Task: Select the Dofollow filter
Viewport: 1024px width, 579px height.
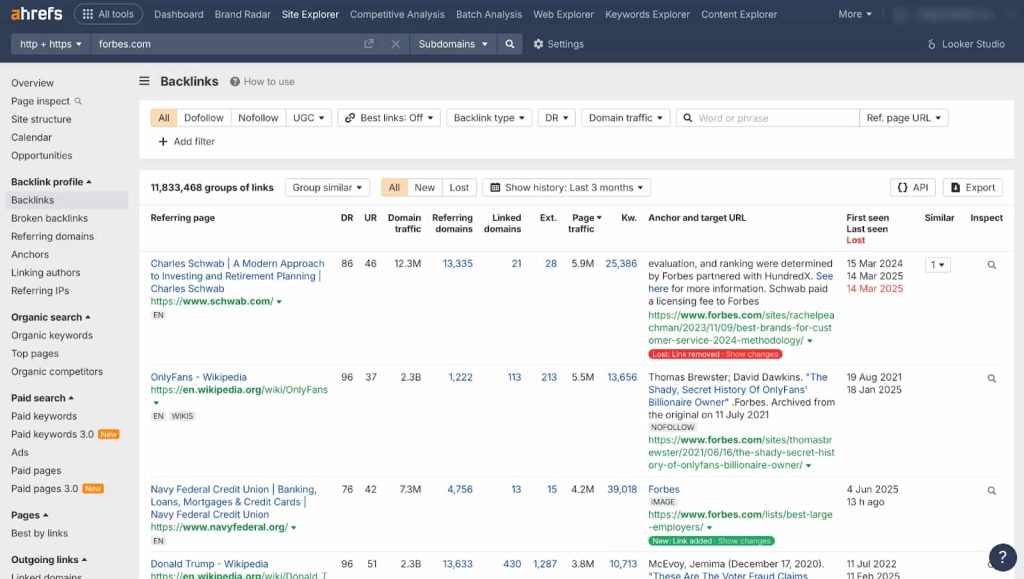Action: pos(204,117)
